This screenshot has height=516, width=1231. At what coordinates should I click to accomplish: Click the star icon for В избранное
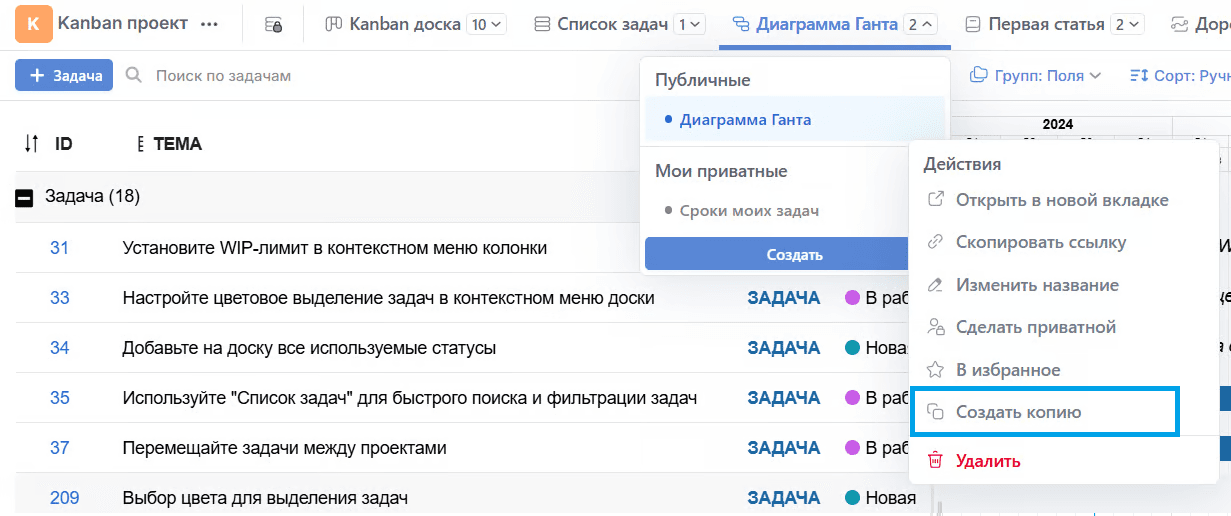point(935,370)
